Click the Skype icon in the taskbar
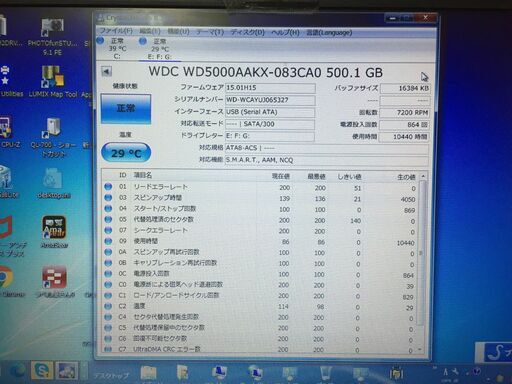The image size is (512, 384). [x=41, y=370]
